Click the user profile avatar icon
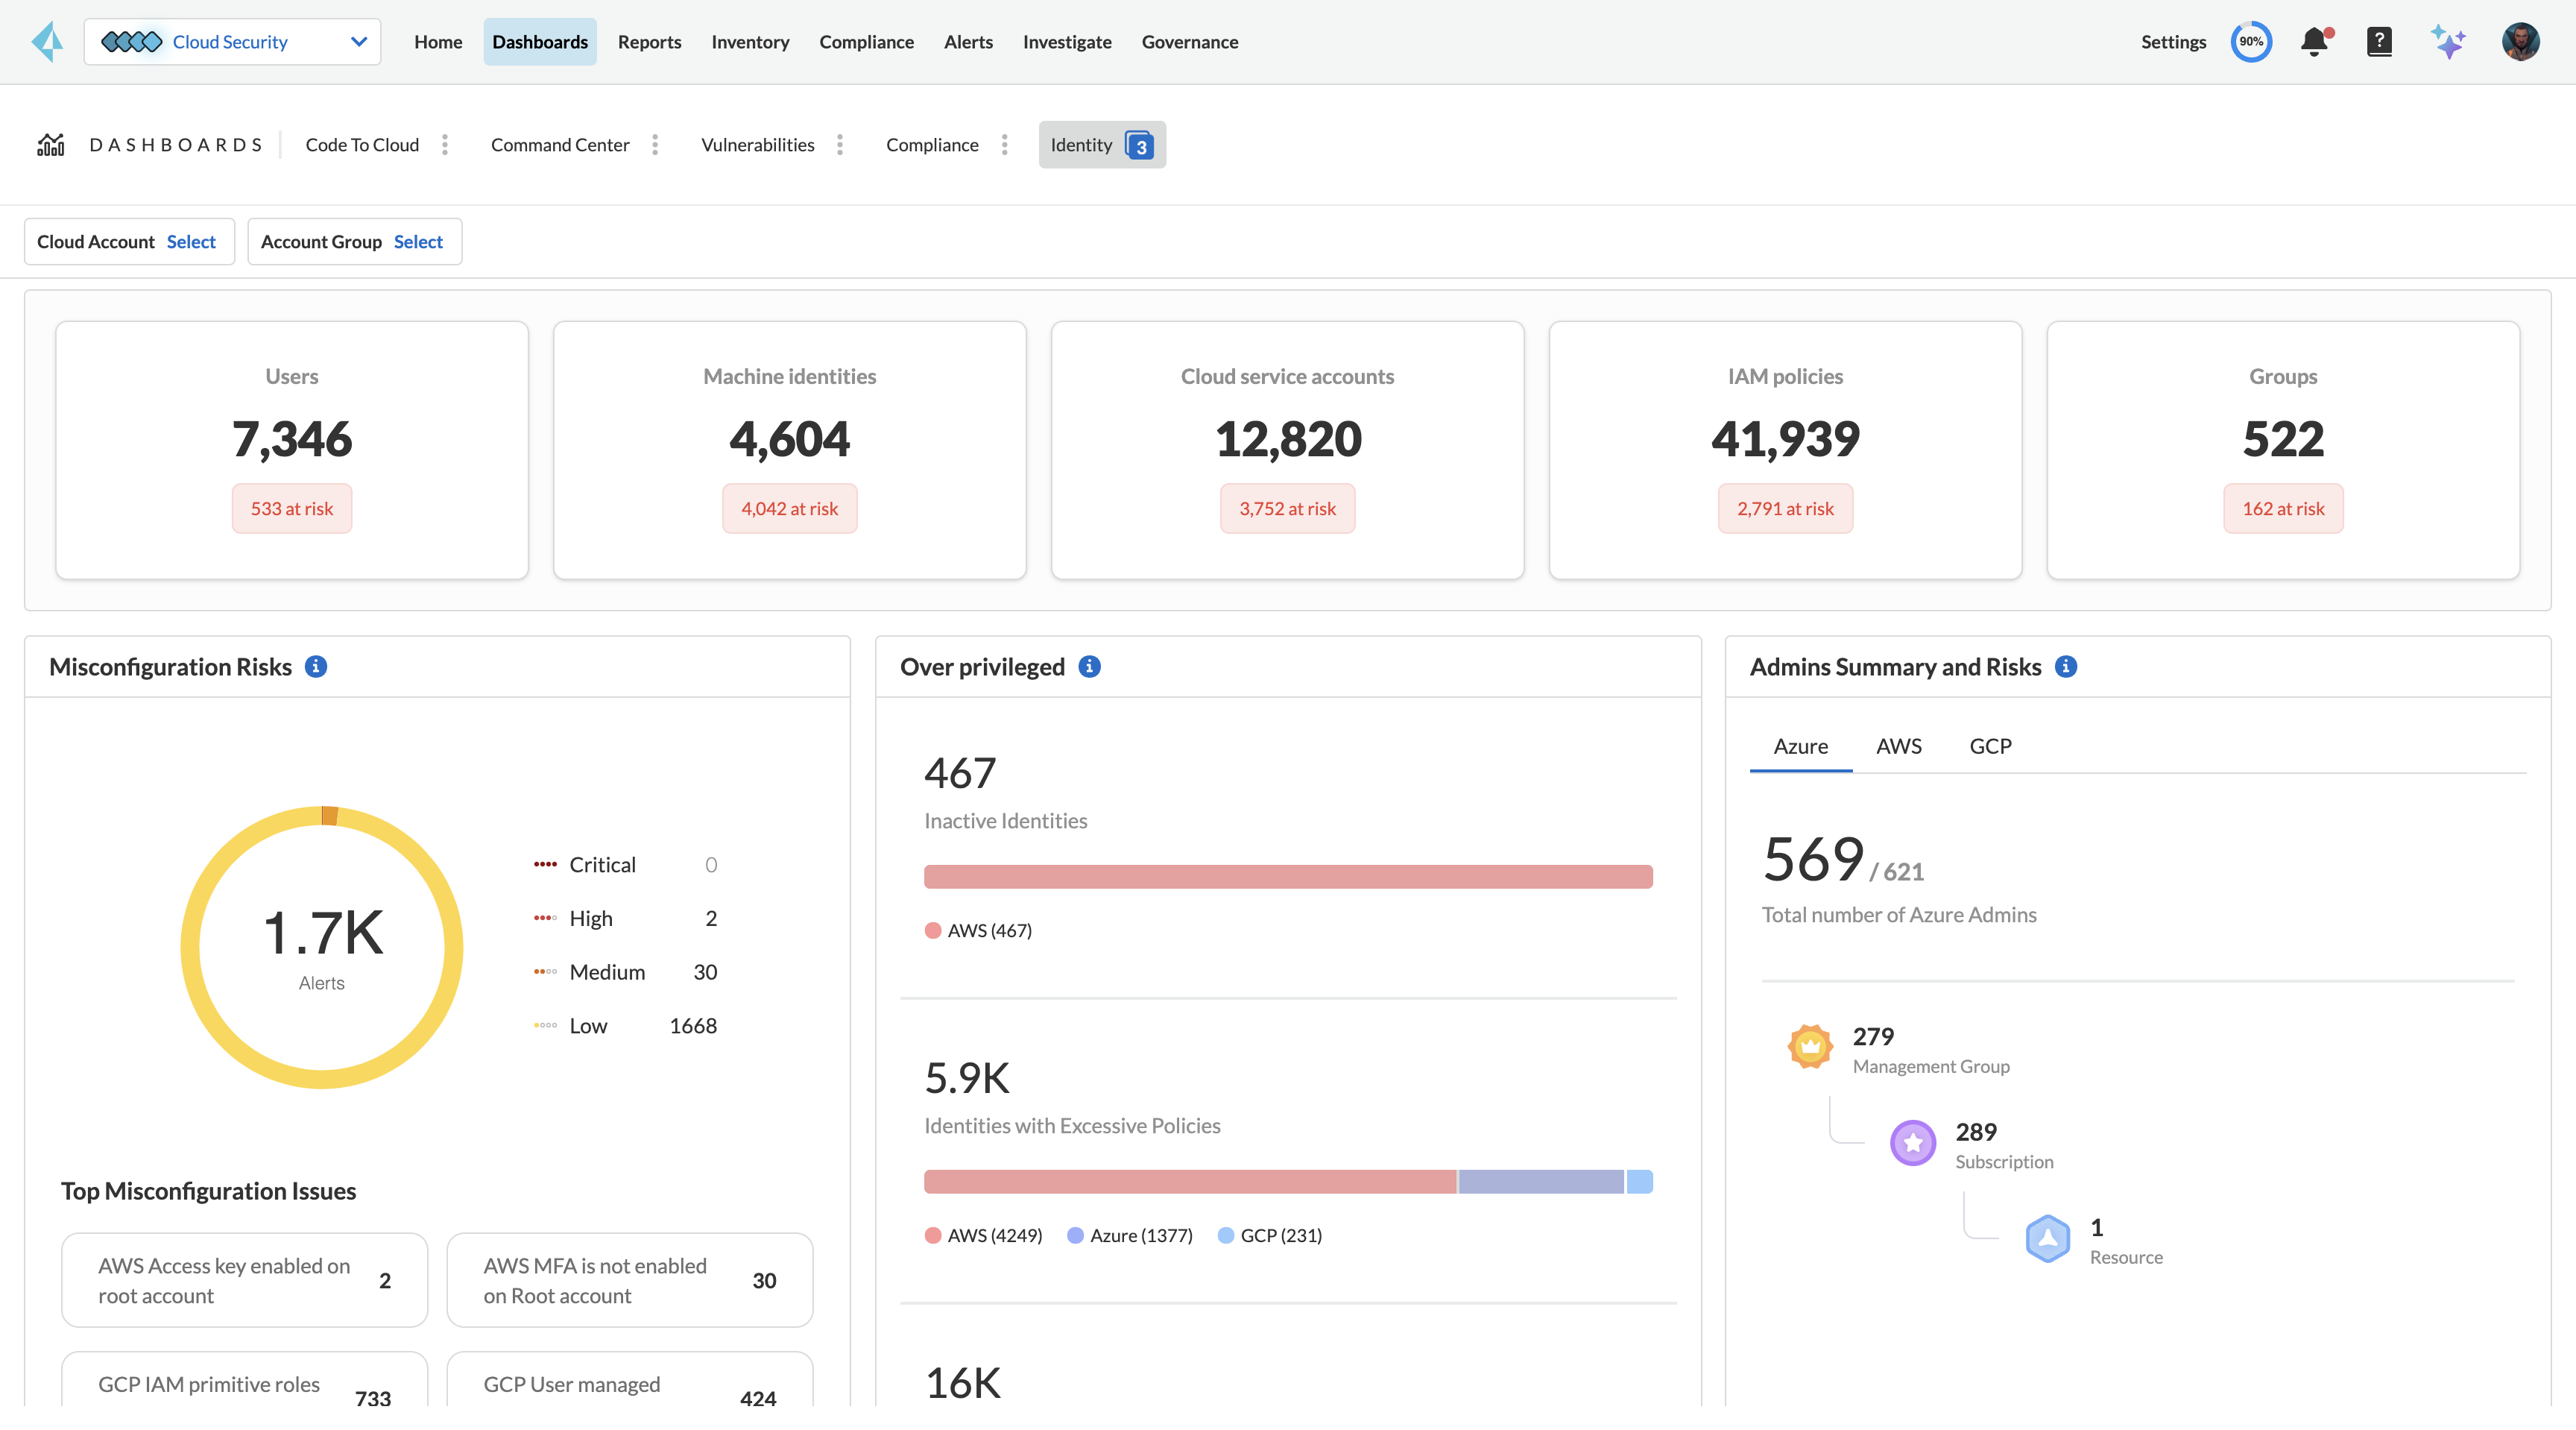Screen dimensions: 2576x1430 coord(2519,40)
